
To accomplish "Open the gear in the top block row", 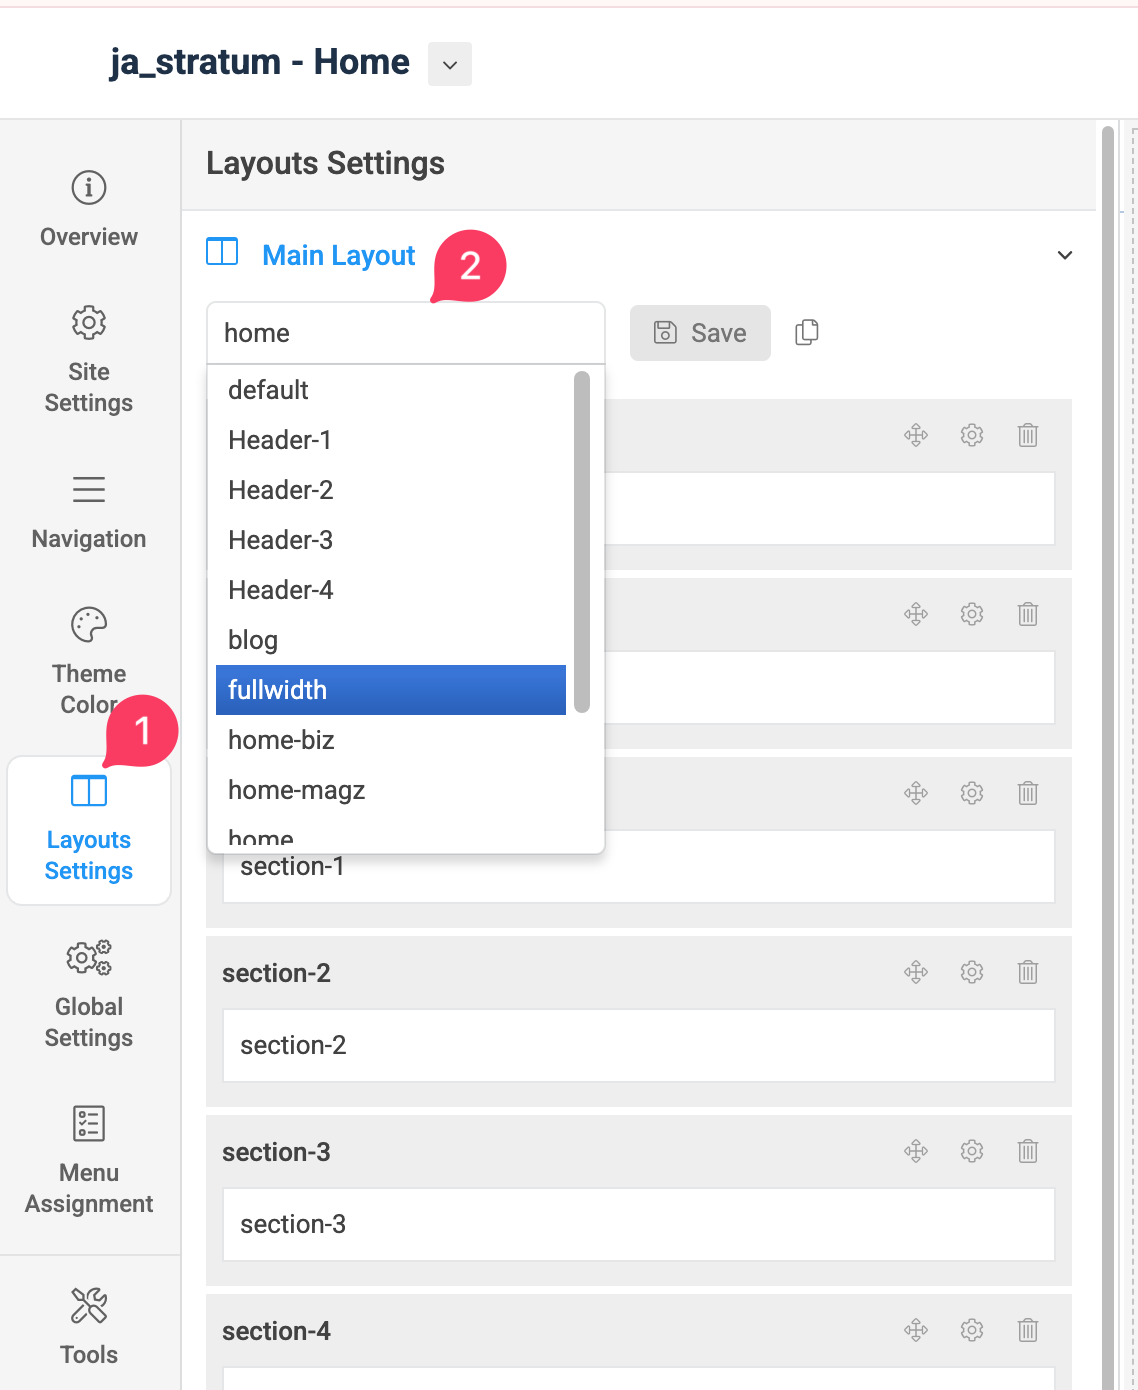I will 972,435.
